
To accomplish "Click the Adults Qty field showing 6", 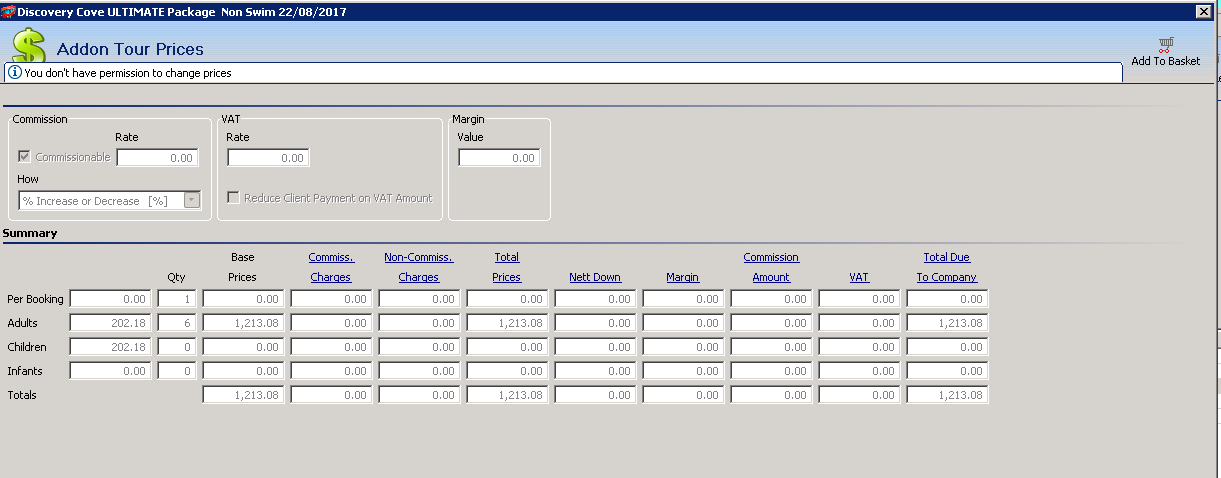I will coord(178,323).
